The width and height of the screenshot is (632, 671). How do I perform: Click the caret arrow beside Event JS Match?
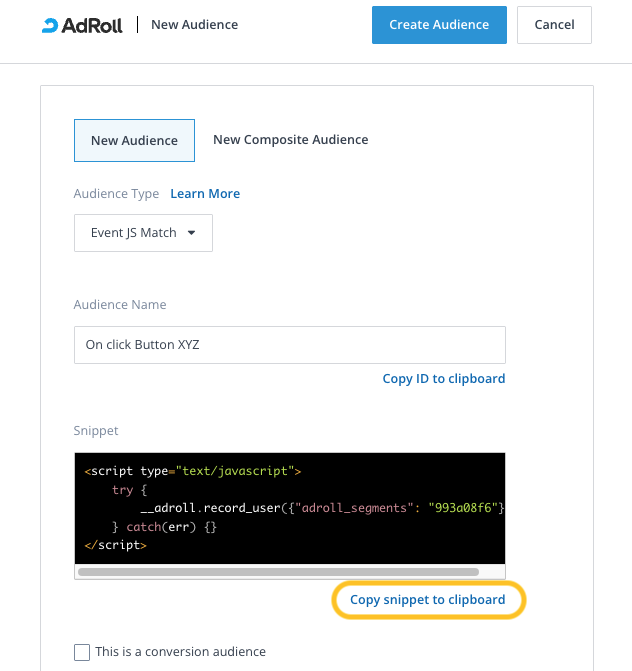[x=192, y=233]
